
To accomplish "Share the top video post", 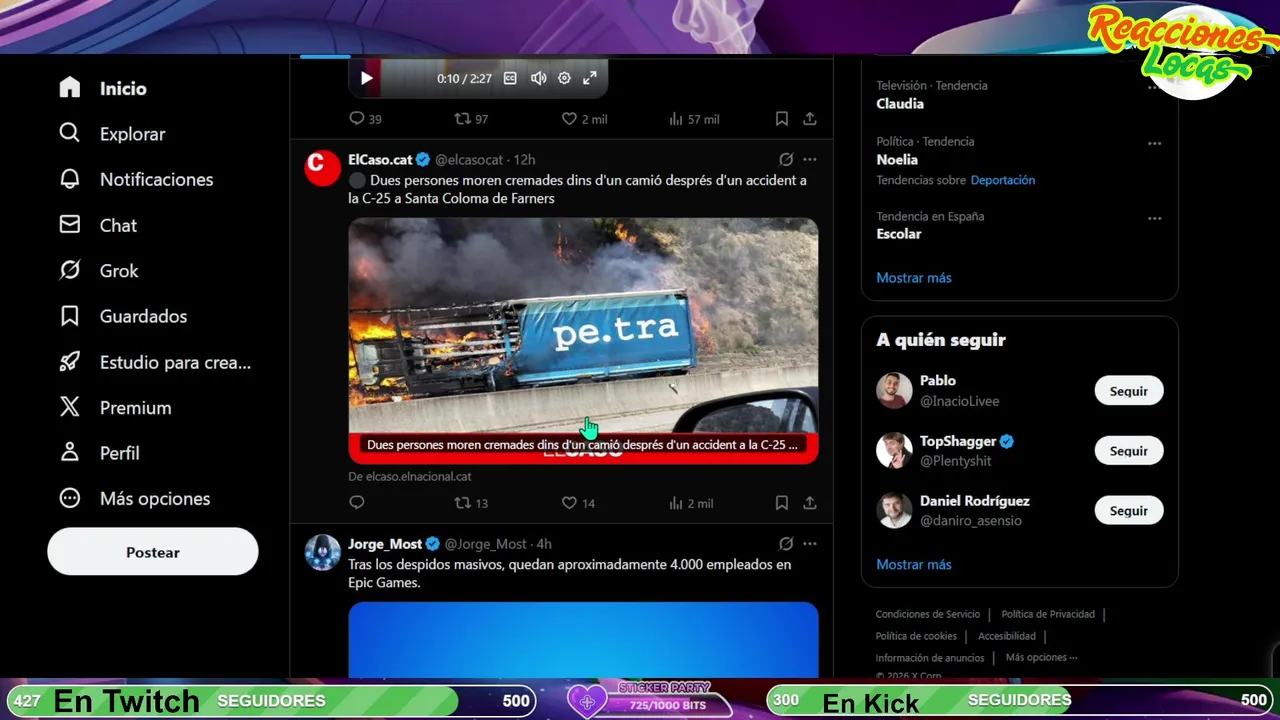I will tap(810, 119).
